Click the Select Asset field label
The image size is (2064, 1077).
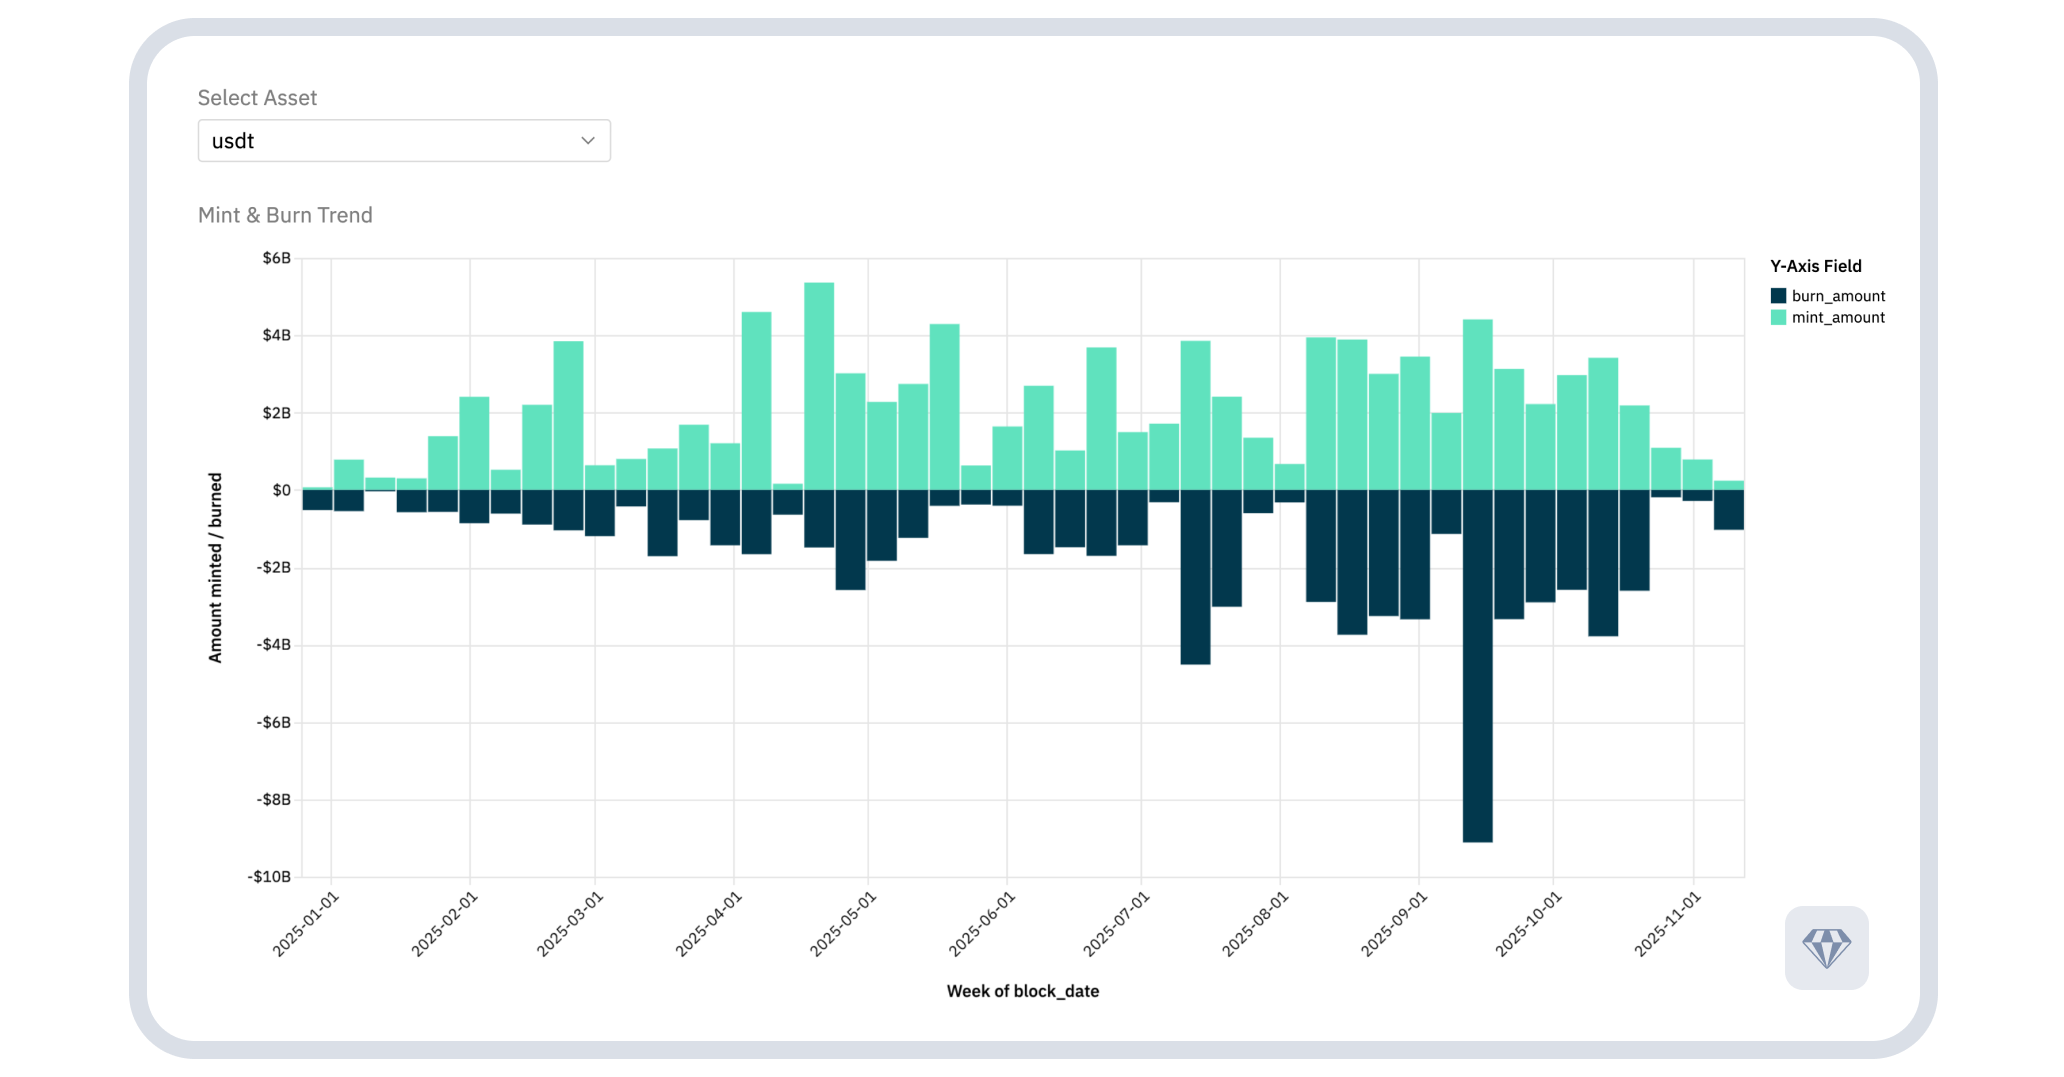(x=257, y=98)
